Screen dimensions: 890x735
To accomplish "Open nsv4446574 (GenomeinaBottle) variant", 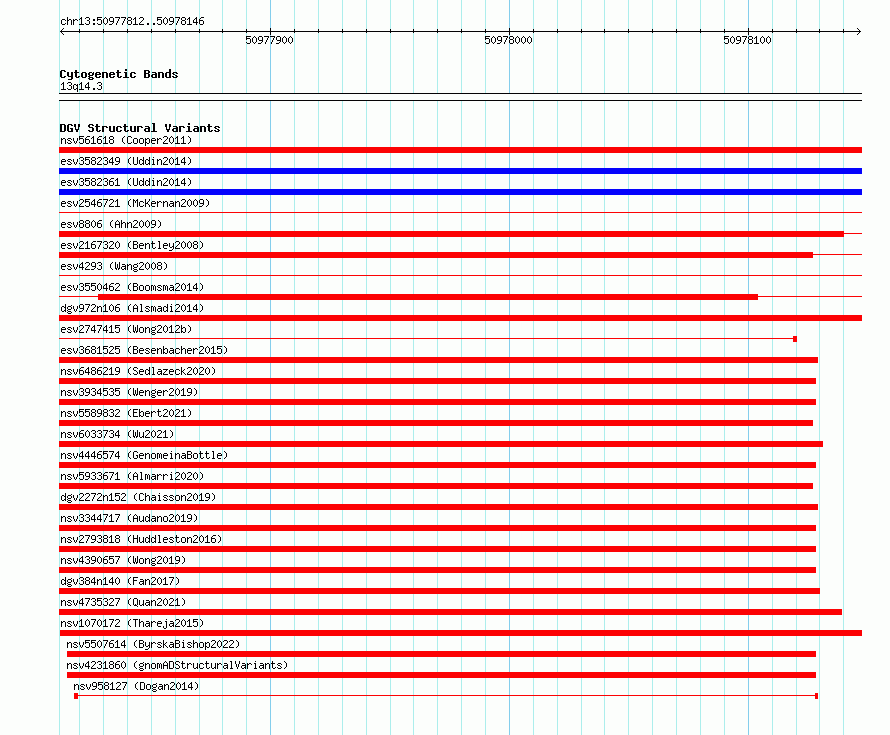I will pos(144,455).
